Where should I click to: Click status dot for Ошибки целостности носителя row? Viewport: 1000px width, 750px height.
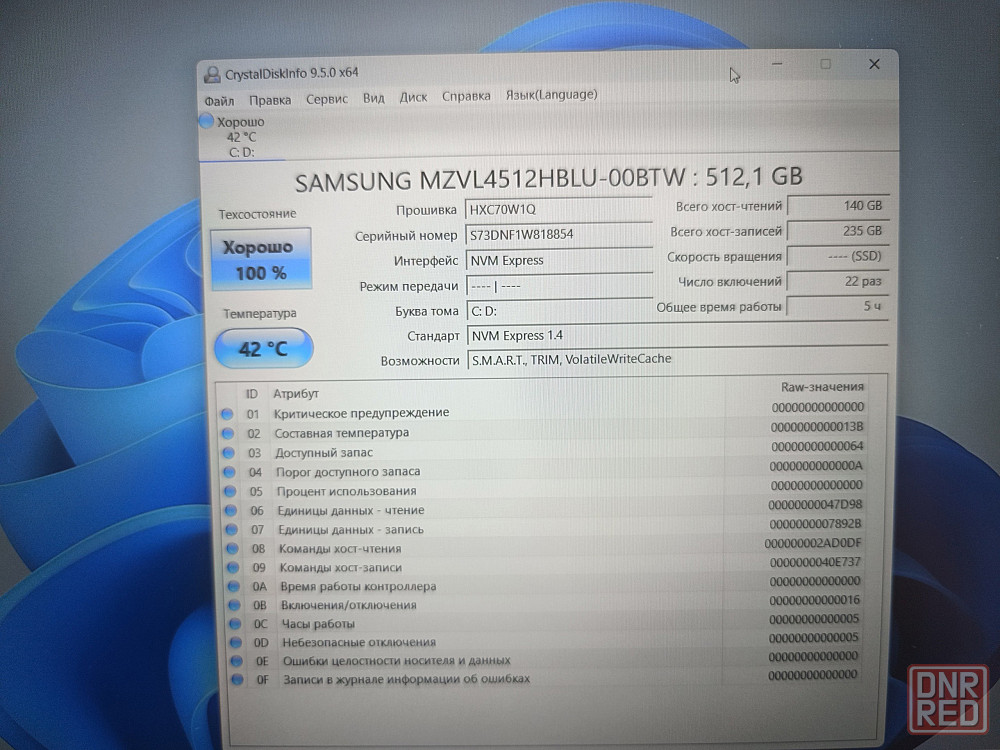click(x=236, y=661)
